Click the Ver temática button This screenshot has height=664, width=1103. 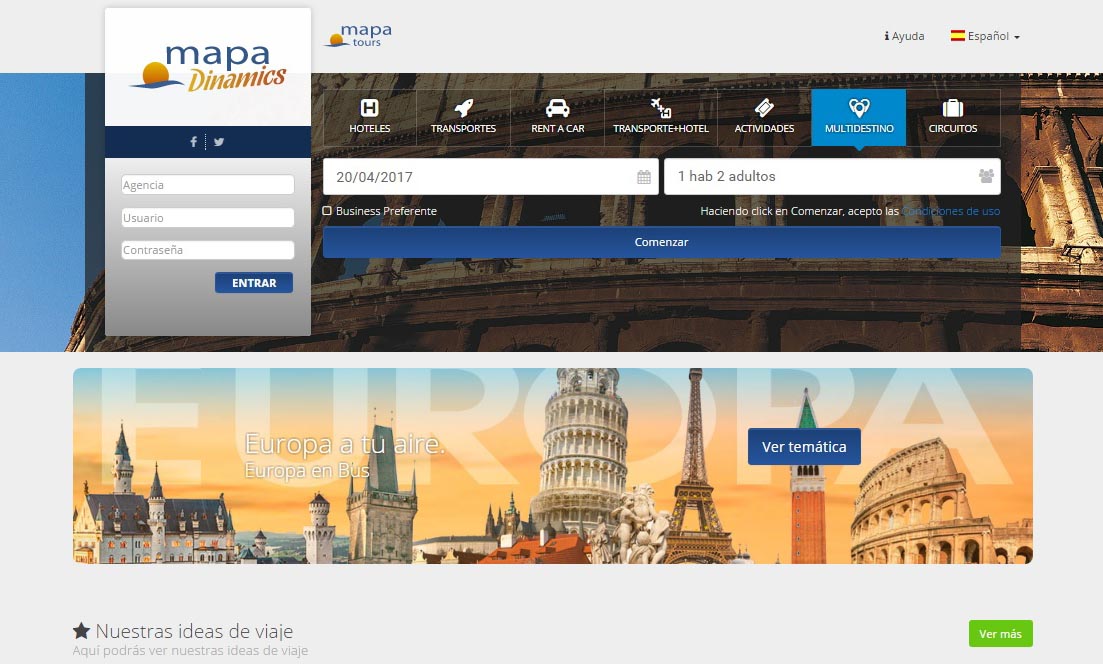804,447
